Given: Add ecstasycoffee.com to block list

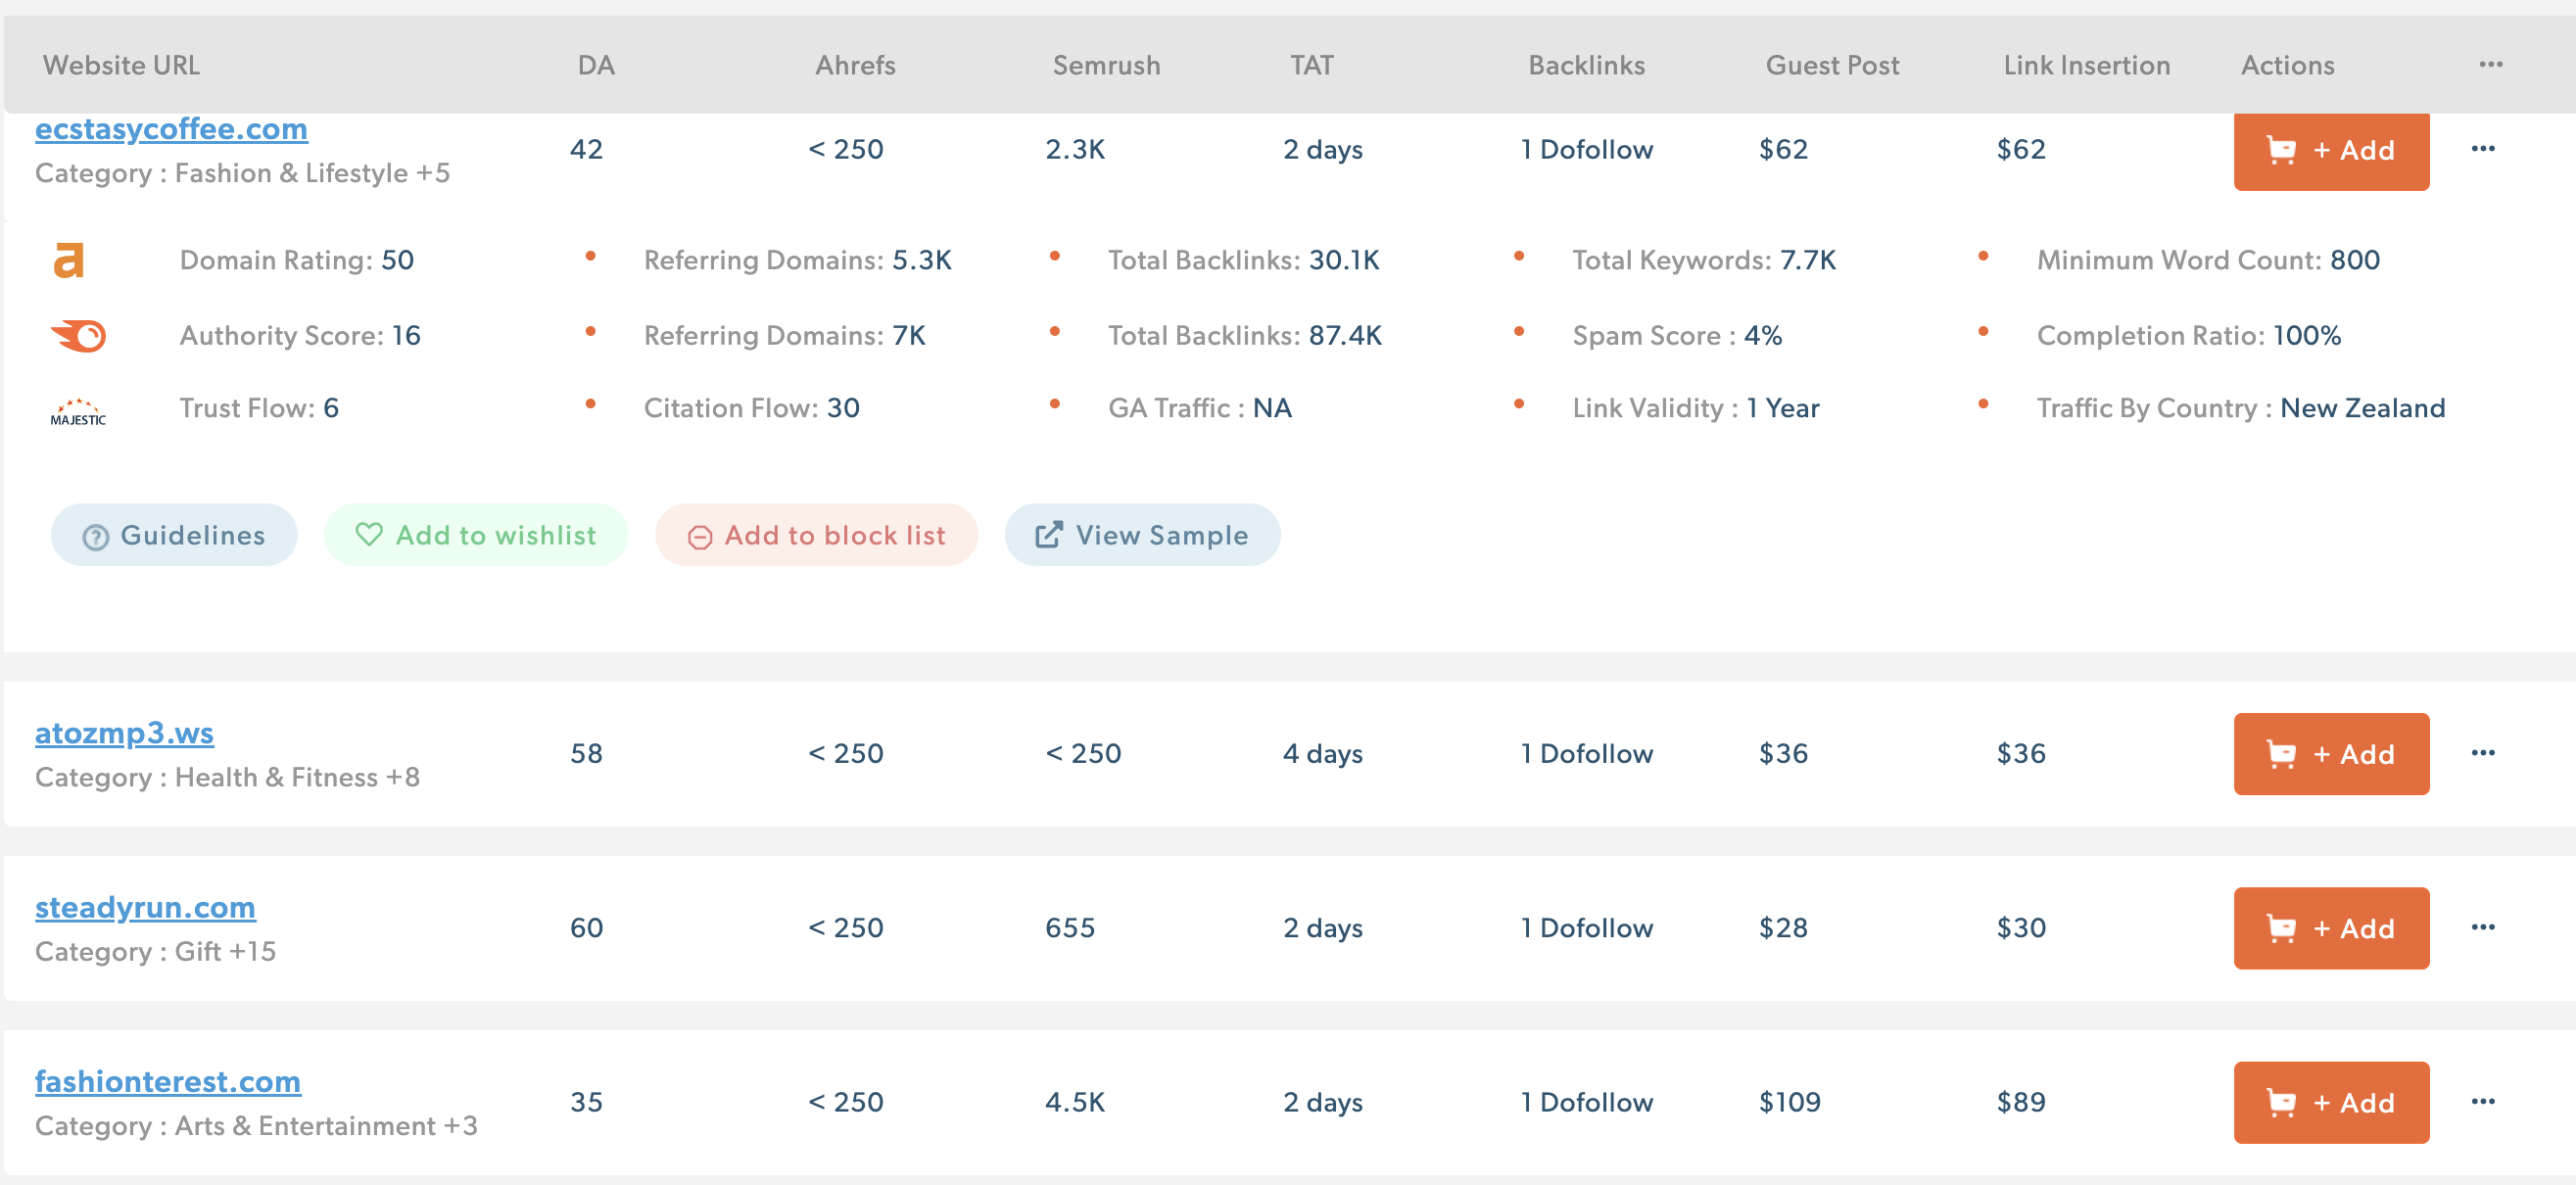Looking at the screenshot, I should click(x=816, y=535).
